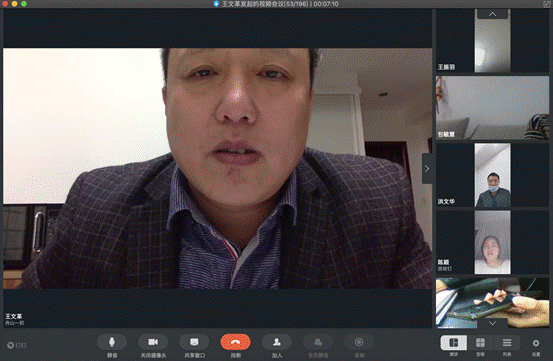This screenshot has width=553, height=361.
Task: Click the record meeting icon
Action: [x=359, y=342]
